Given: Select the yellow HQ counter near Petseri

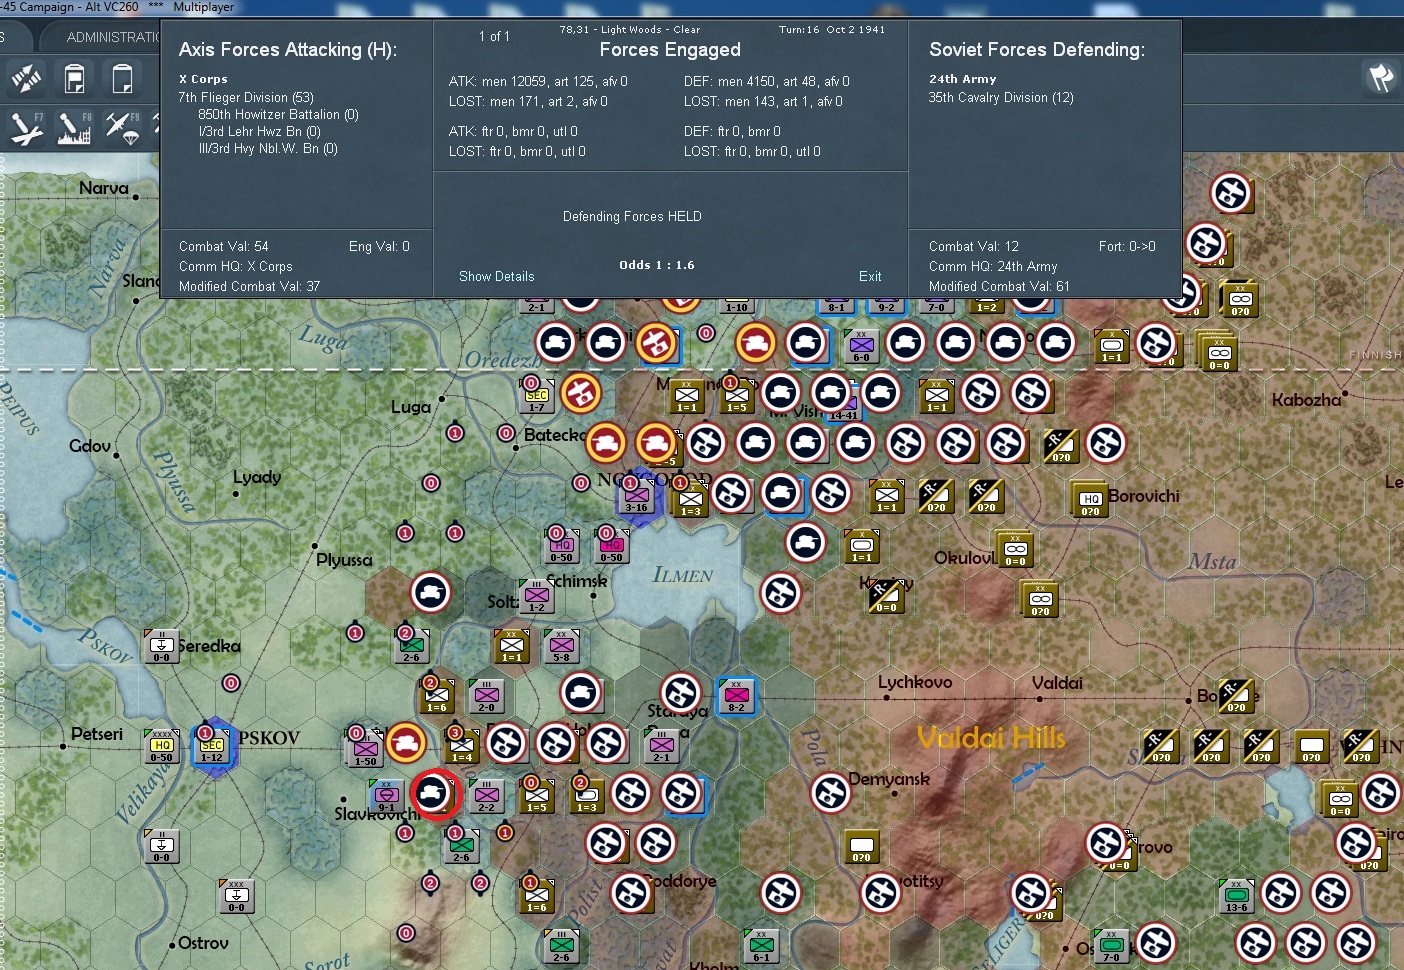Looking at the screenshot, I should tap(162, 745).
